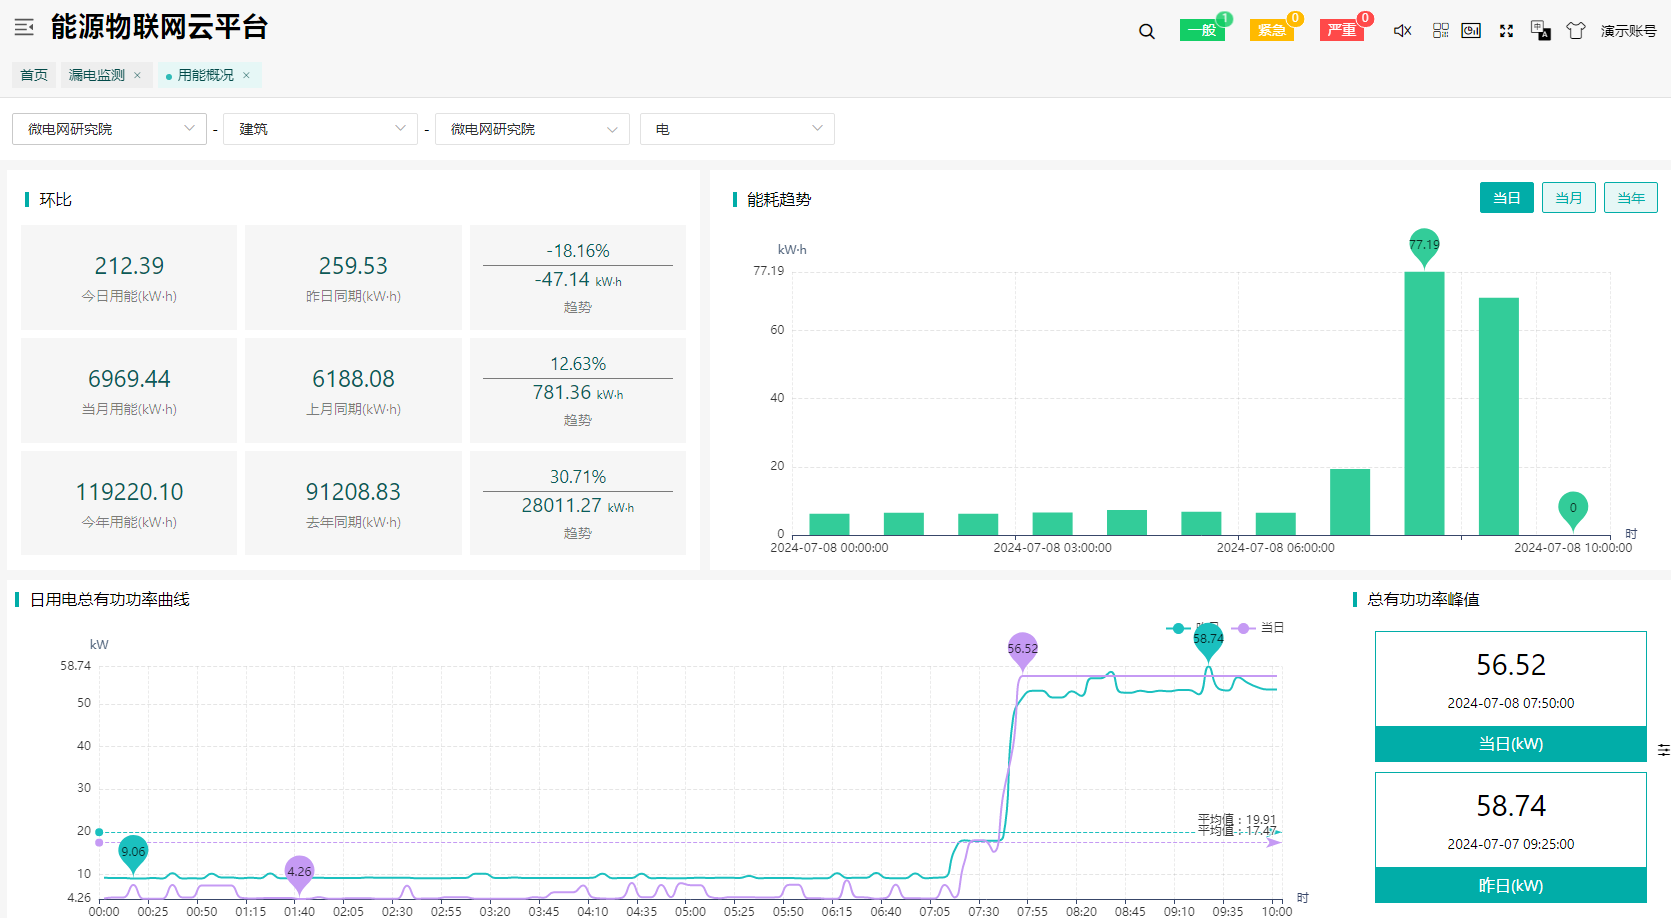The image size is (1671, 918).
Task: Open the dashboard big-screen icon
Action: point(1471,31)
